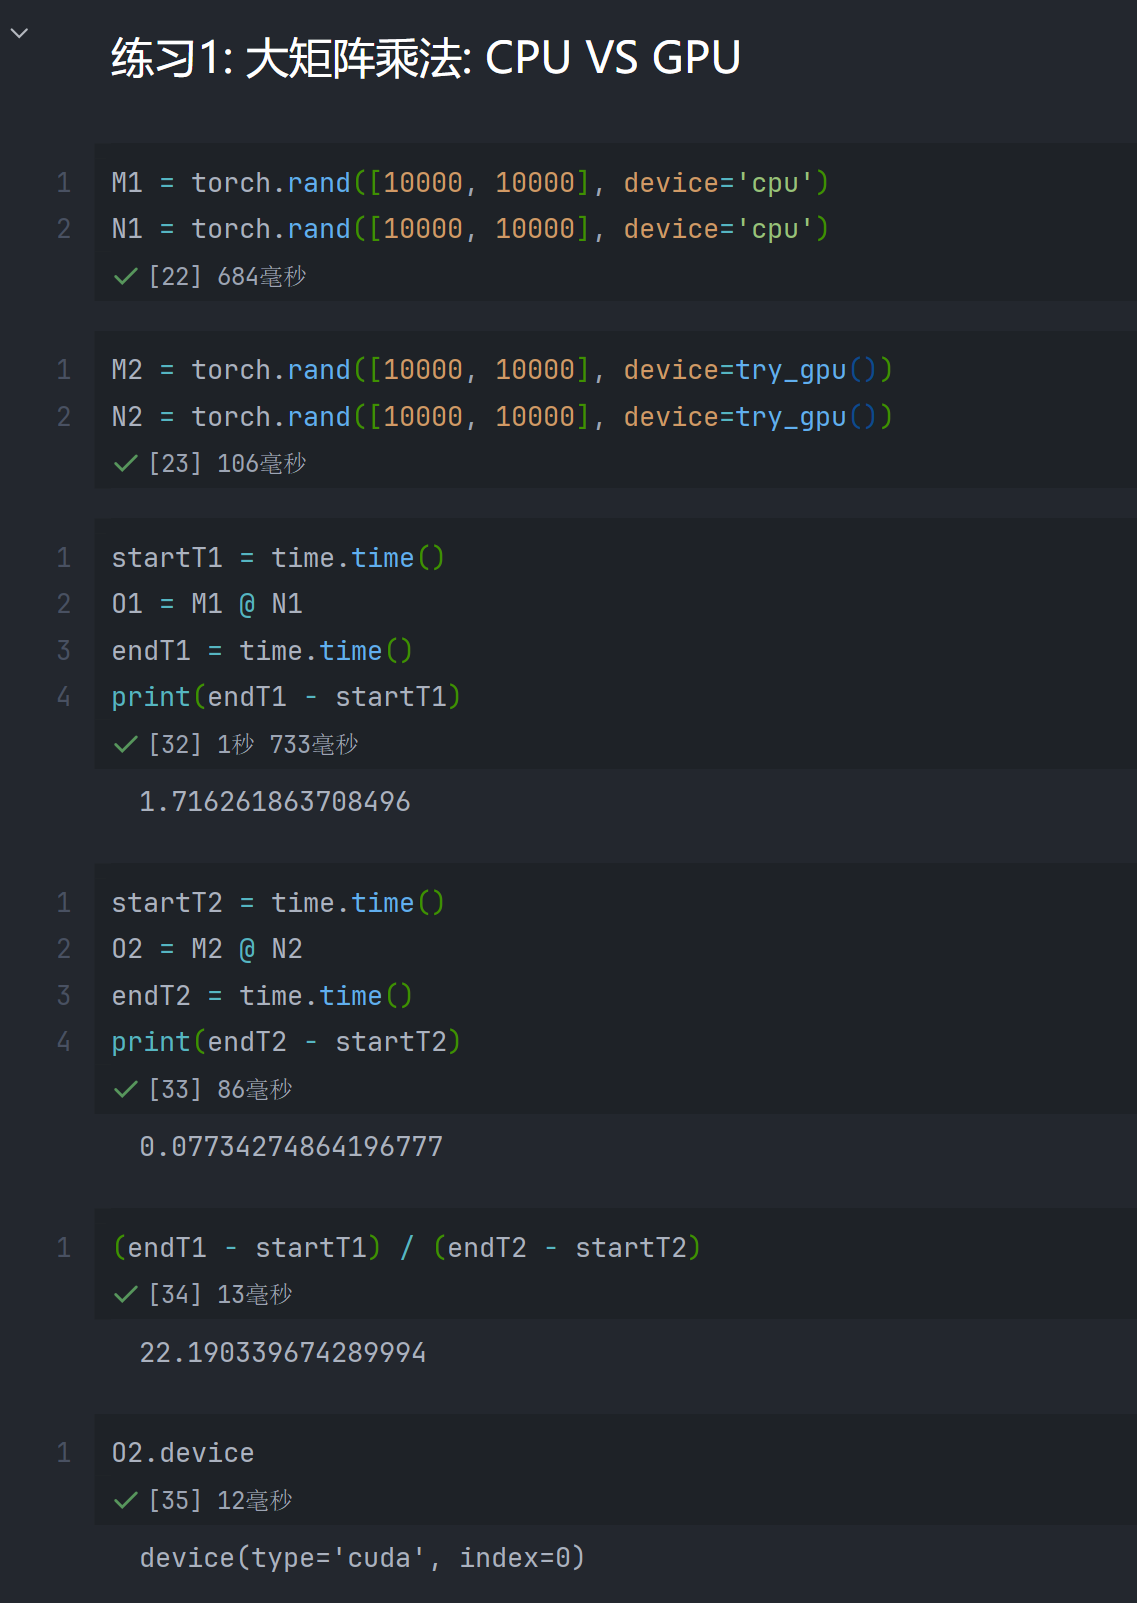This screenshot has width=1137, height=1603.
Task: Select output value 22.190339674289994
Action: (x=283, y=1353)
